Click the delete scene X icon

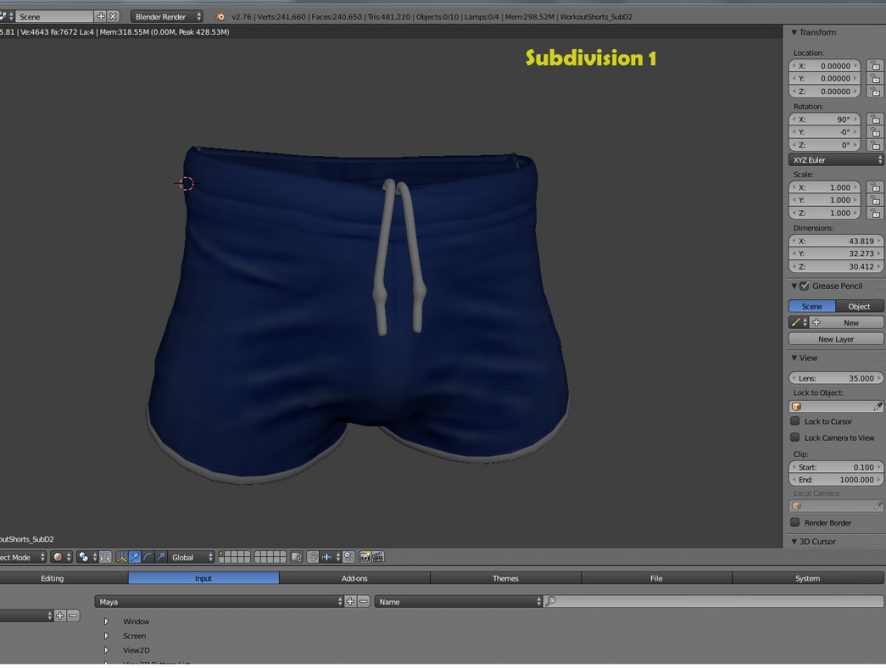coord(113,17)
